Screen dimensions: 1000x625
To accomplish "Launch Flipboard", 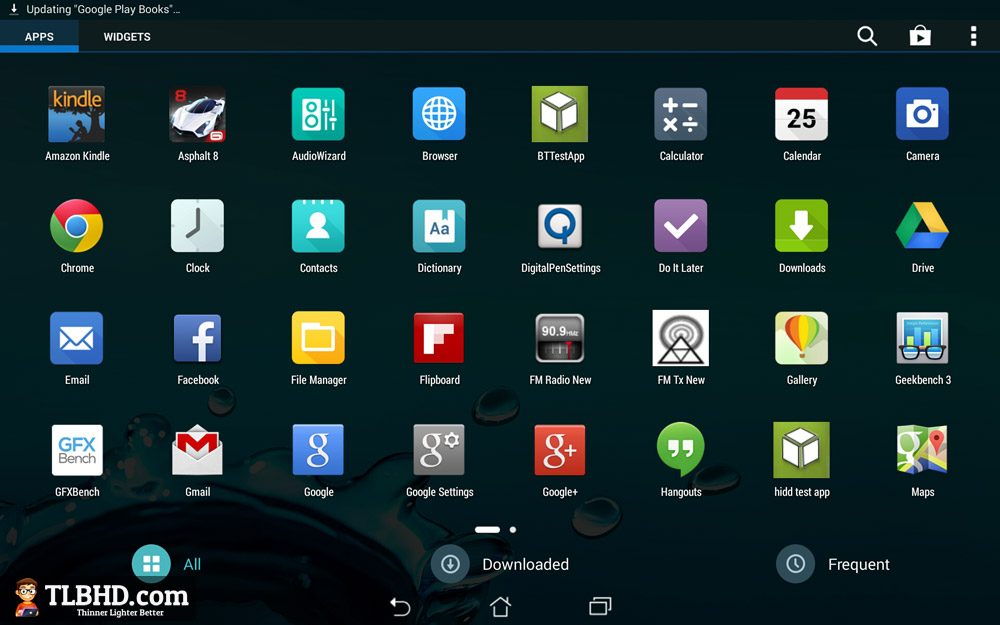I will pos(439,338).
